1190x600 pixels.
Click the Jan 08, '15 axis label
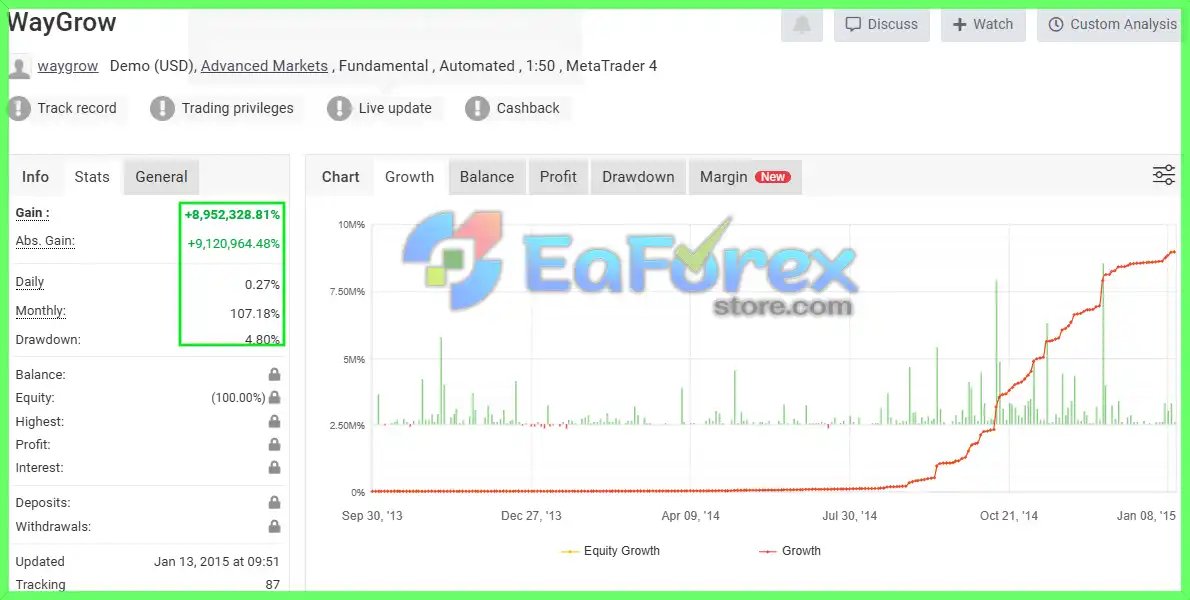coord(1146,516)
